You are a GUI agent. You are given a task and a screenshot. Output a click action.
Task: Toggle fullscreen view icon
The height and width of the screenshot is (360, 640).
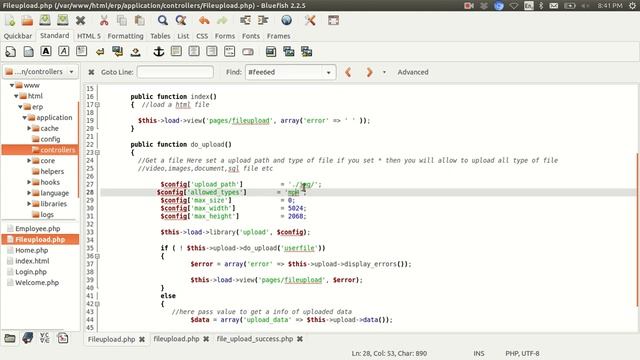(333, 20)
